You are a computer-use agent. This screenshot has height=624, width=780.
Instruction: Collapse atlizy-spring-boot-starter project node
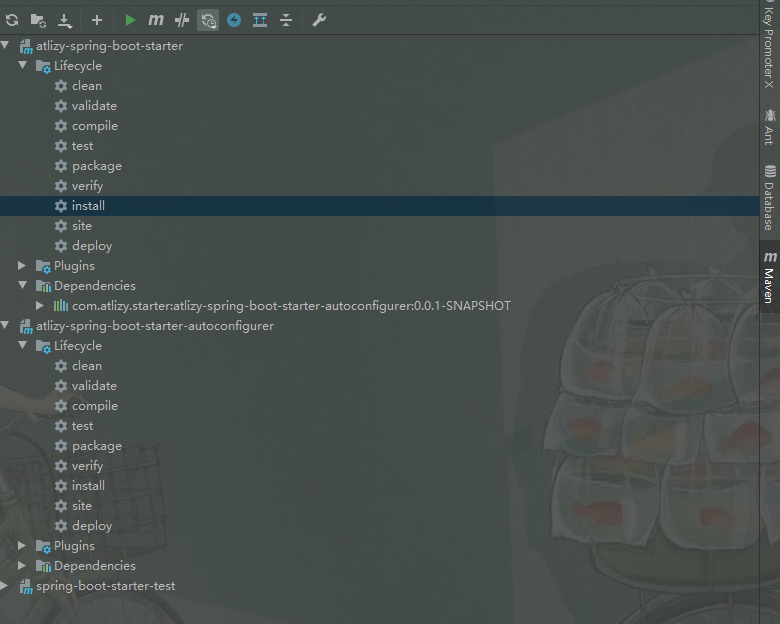point(5,45)
